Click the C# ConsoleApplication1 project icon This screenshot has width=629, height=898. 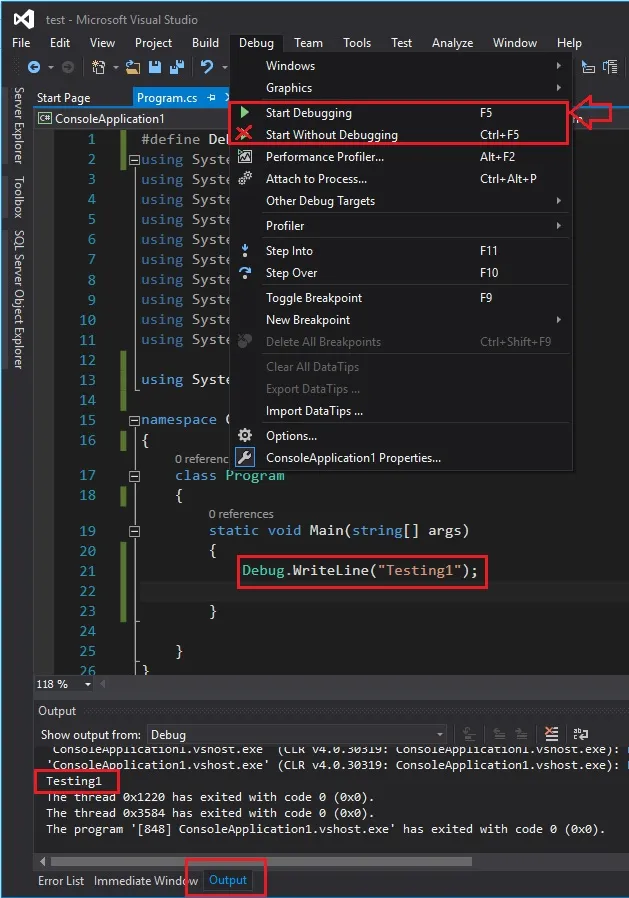point(45,119)
